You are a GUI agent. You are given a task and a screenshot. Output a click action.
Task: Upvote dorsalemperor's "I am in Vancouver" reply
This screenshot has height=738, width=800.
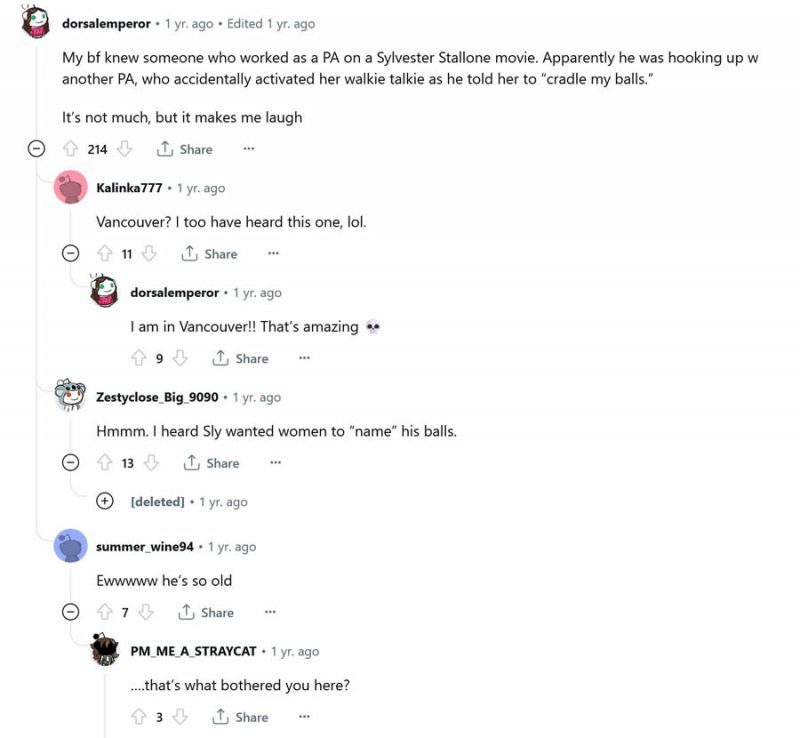pyautogui.click(x=139, y=358)
